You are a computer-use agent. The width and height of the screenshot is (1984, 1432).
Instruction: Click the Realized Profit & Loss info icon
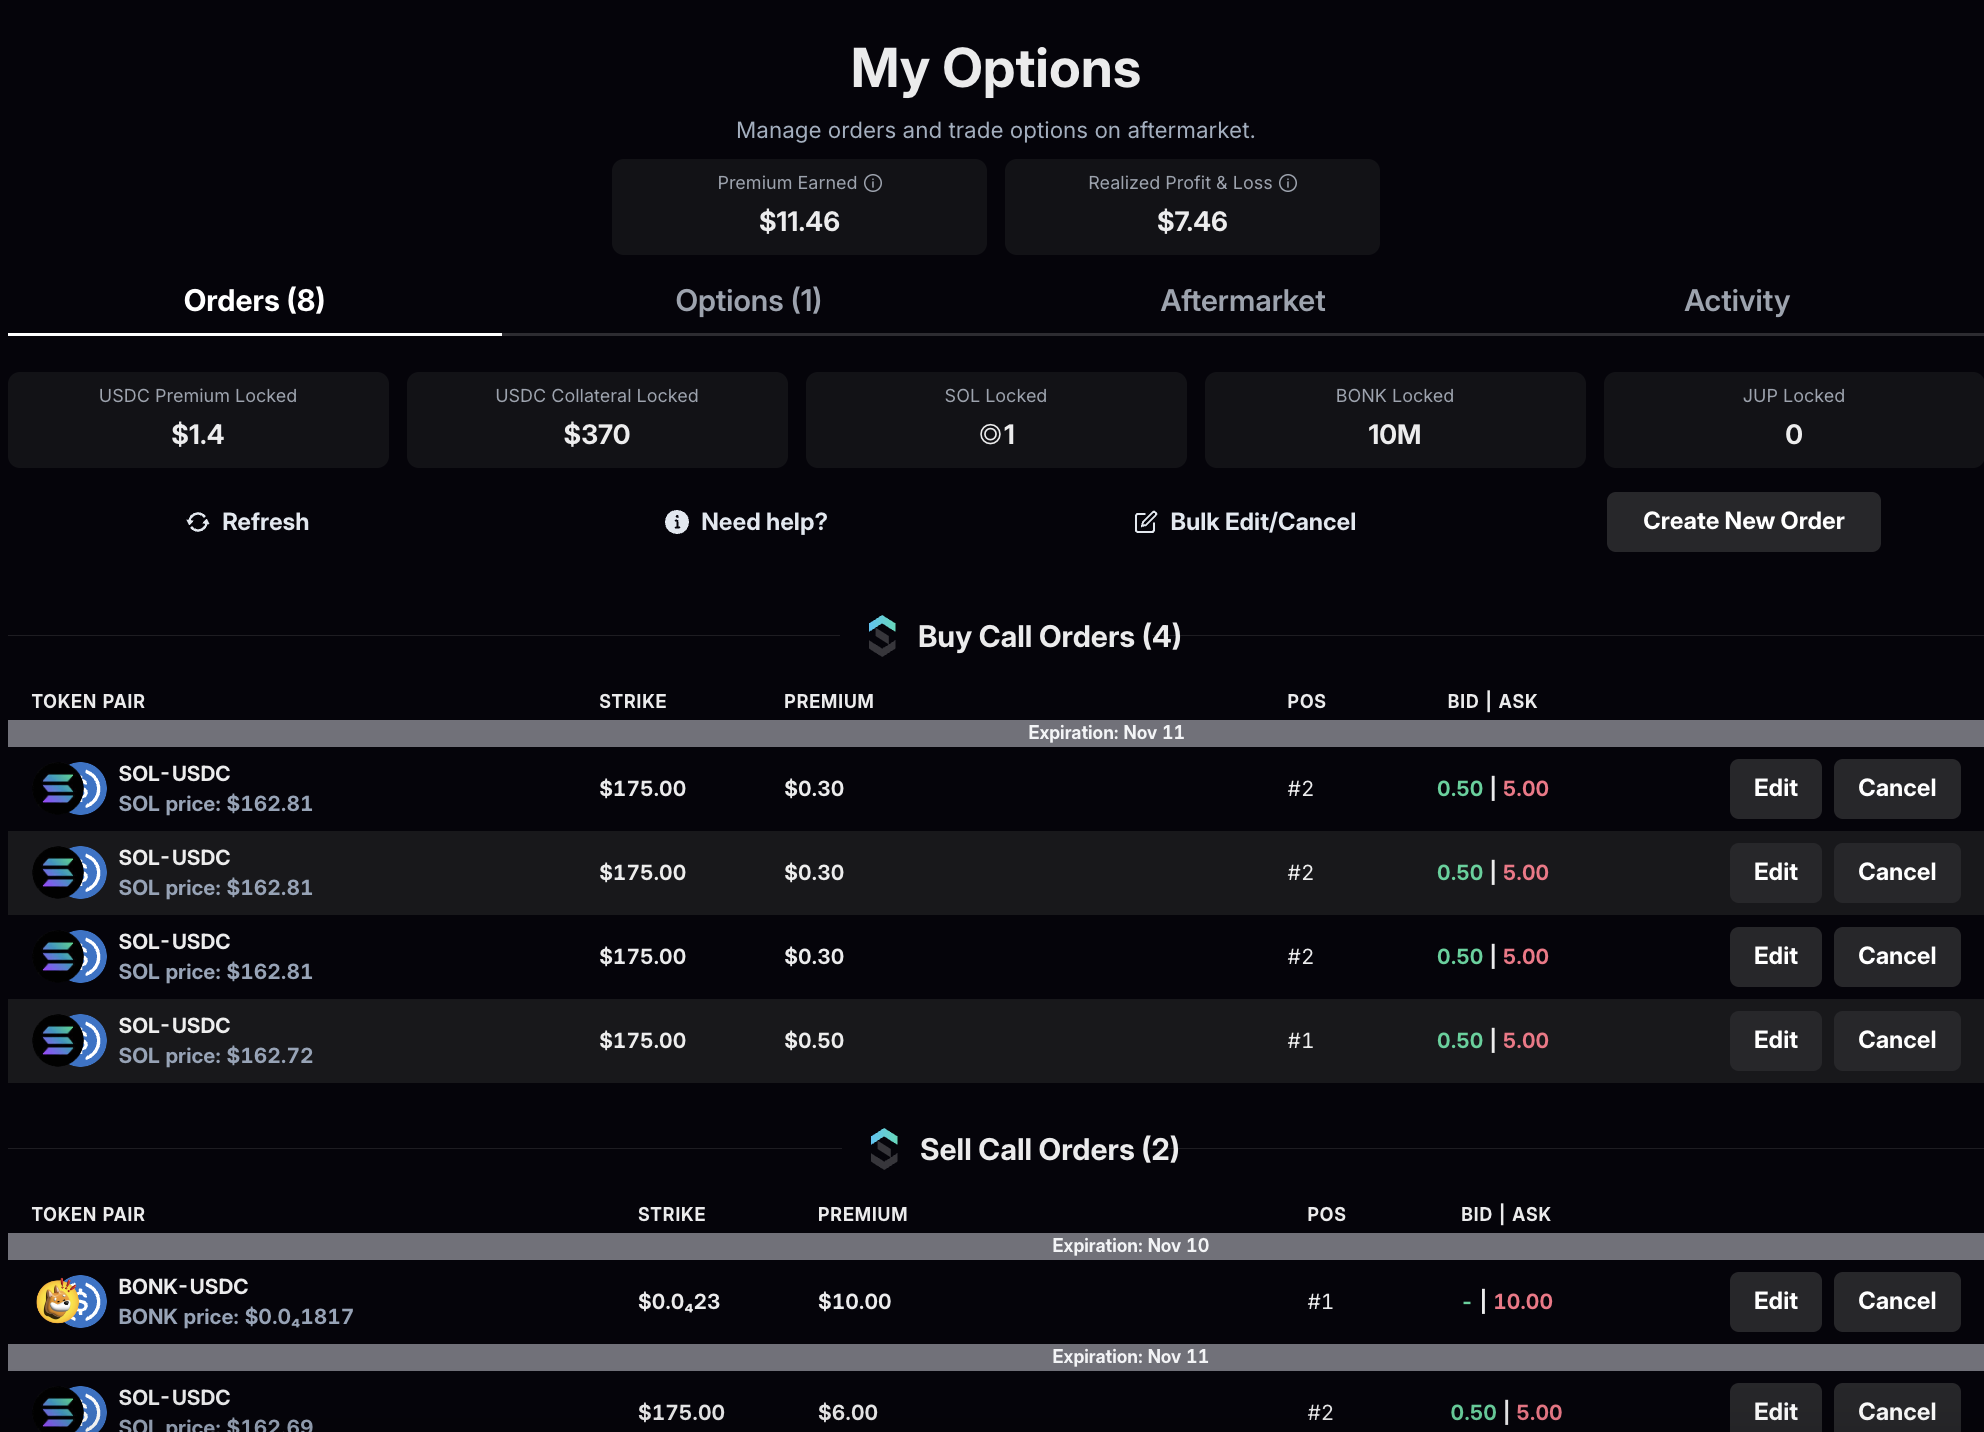[1288, 183]
